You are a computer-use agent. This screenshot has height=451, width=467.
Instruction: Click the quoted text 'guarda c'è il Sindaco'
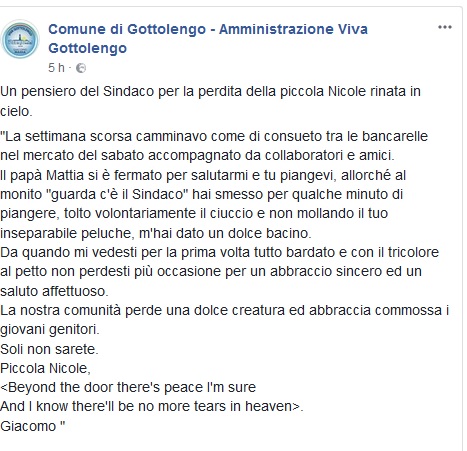[x=117, y=194]
